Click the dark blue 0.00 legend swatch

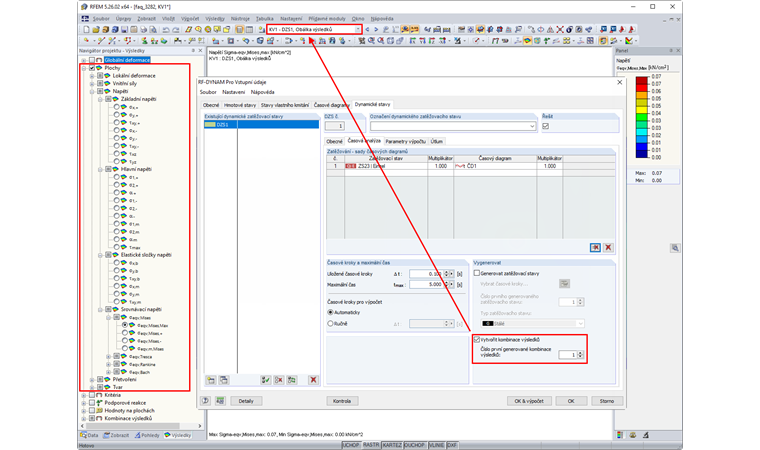coord(642,154)
